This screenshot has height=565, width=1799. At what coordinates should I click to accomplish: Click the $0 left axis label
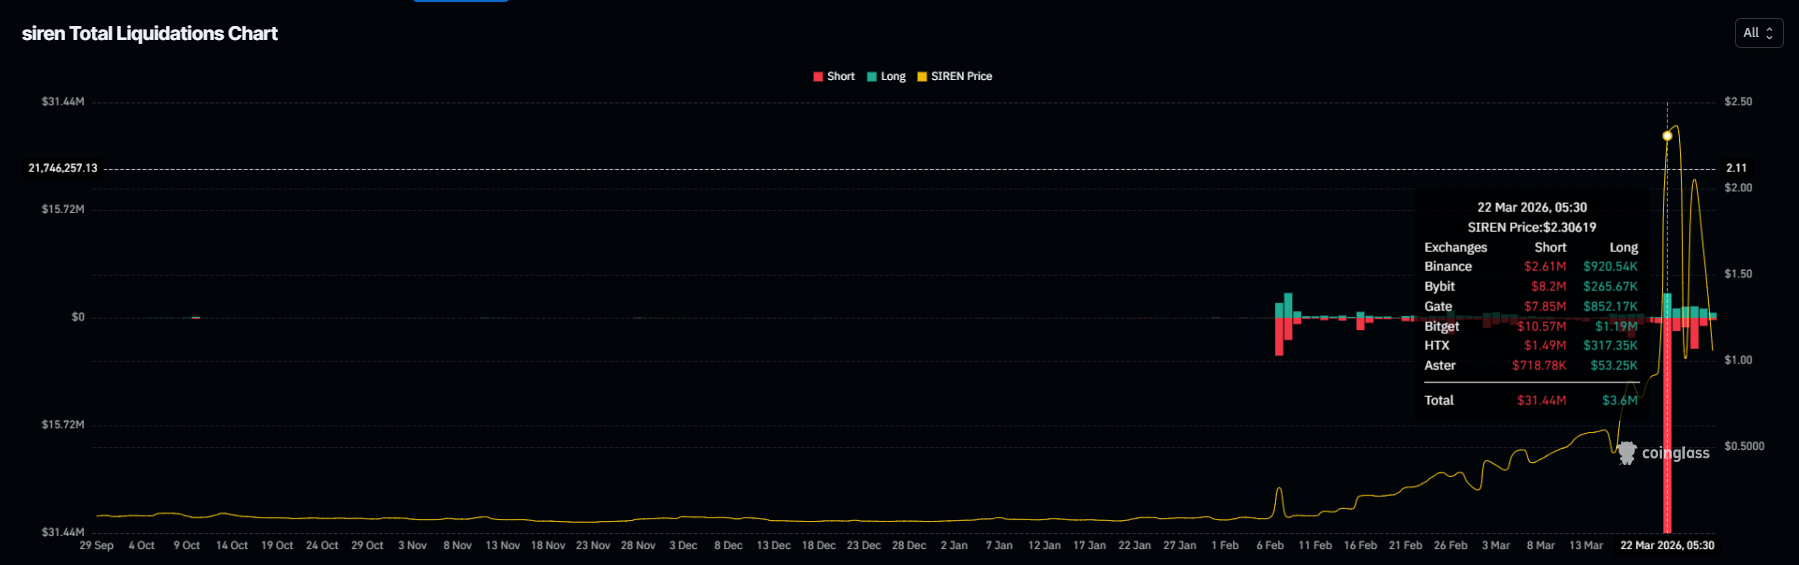pos(78,317)
